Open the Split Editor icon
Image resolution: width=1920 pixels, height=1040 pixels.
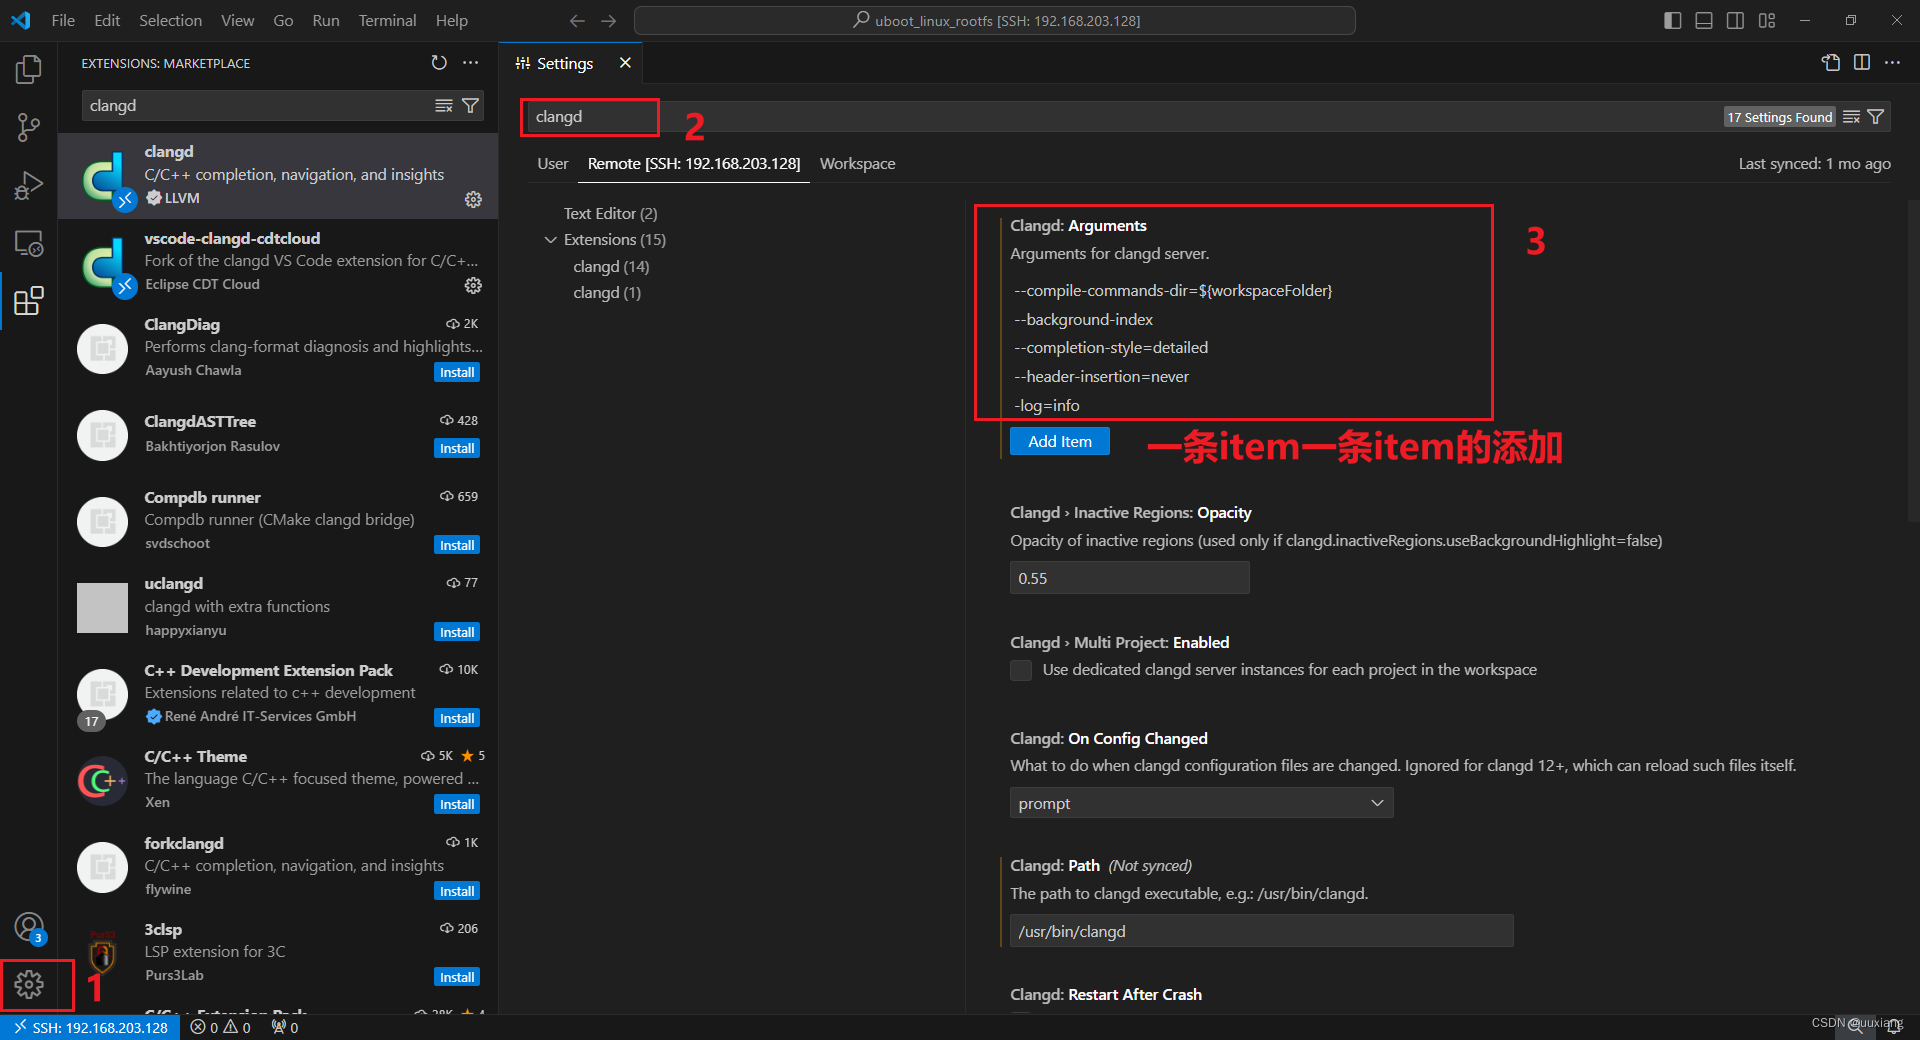1862,62
